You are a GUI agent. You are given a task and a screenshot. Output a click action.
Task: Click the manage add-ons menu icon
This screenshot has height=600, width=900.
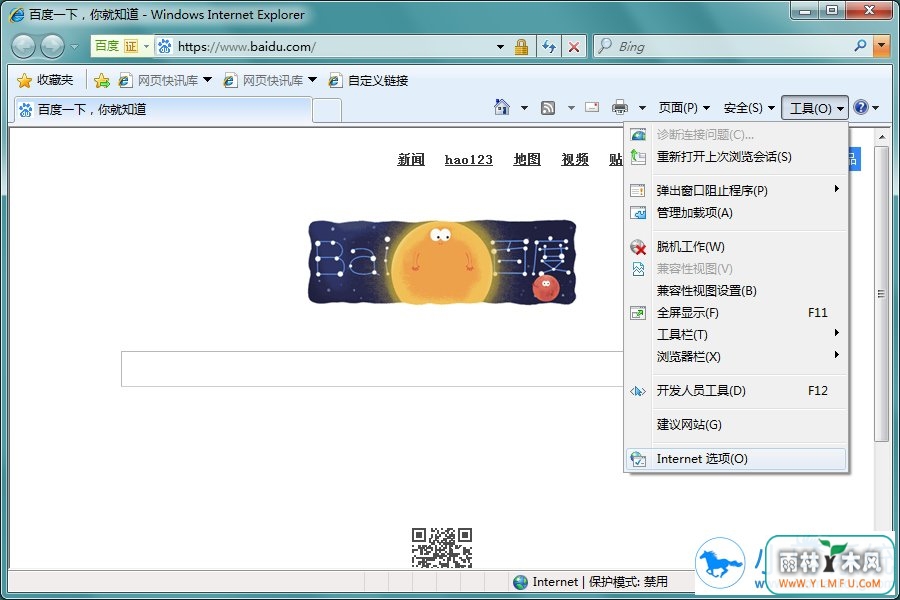(638, 212)
